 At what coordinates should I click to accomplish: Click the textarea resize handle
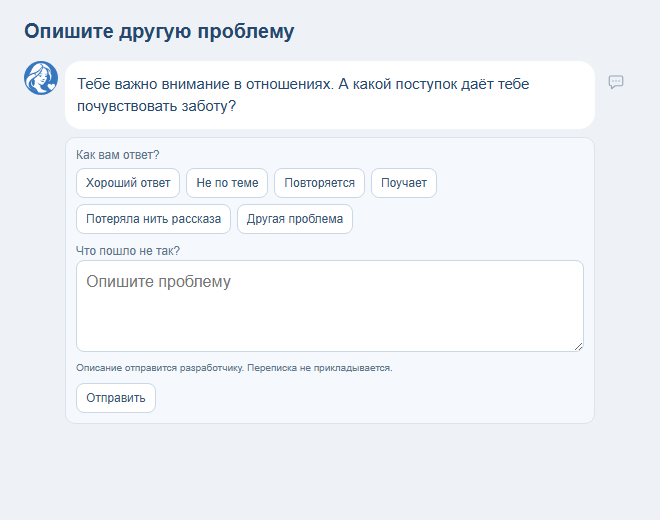point(579,347)
